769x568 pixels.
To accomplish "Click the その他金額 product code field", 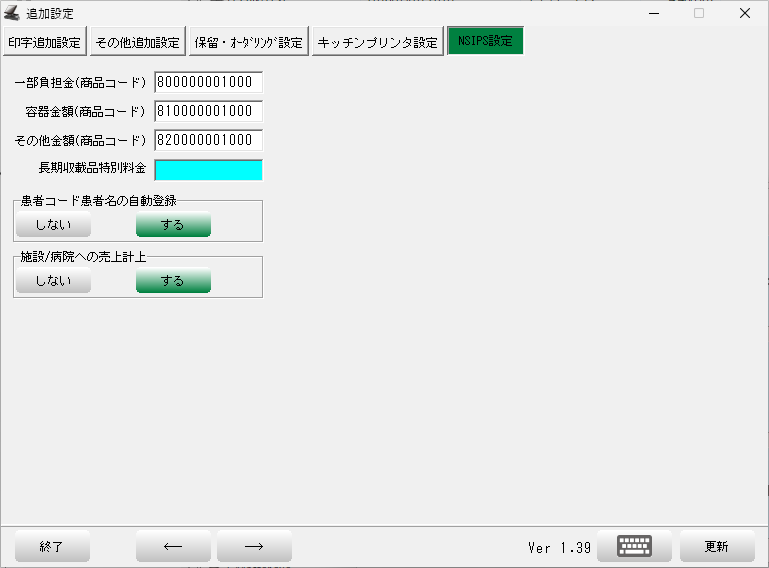I will (208, 140).
